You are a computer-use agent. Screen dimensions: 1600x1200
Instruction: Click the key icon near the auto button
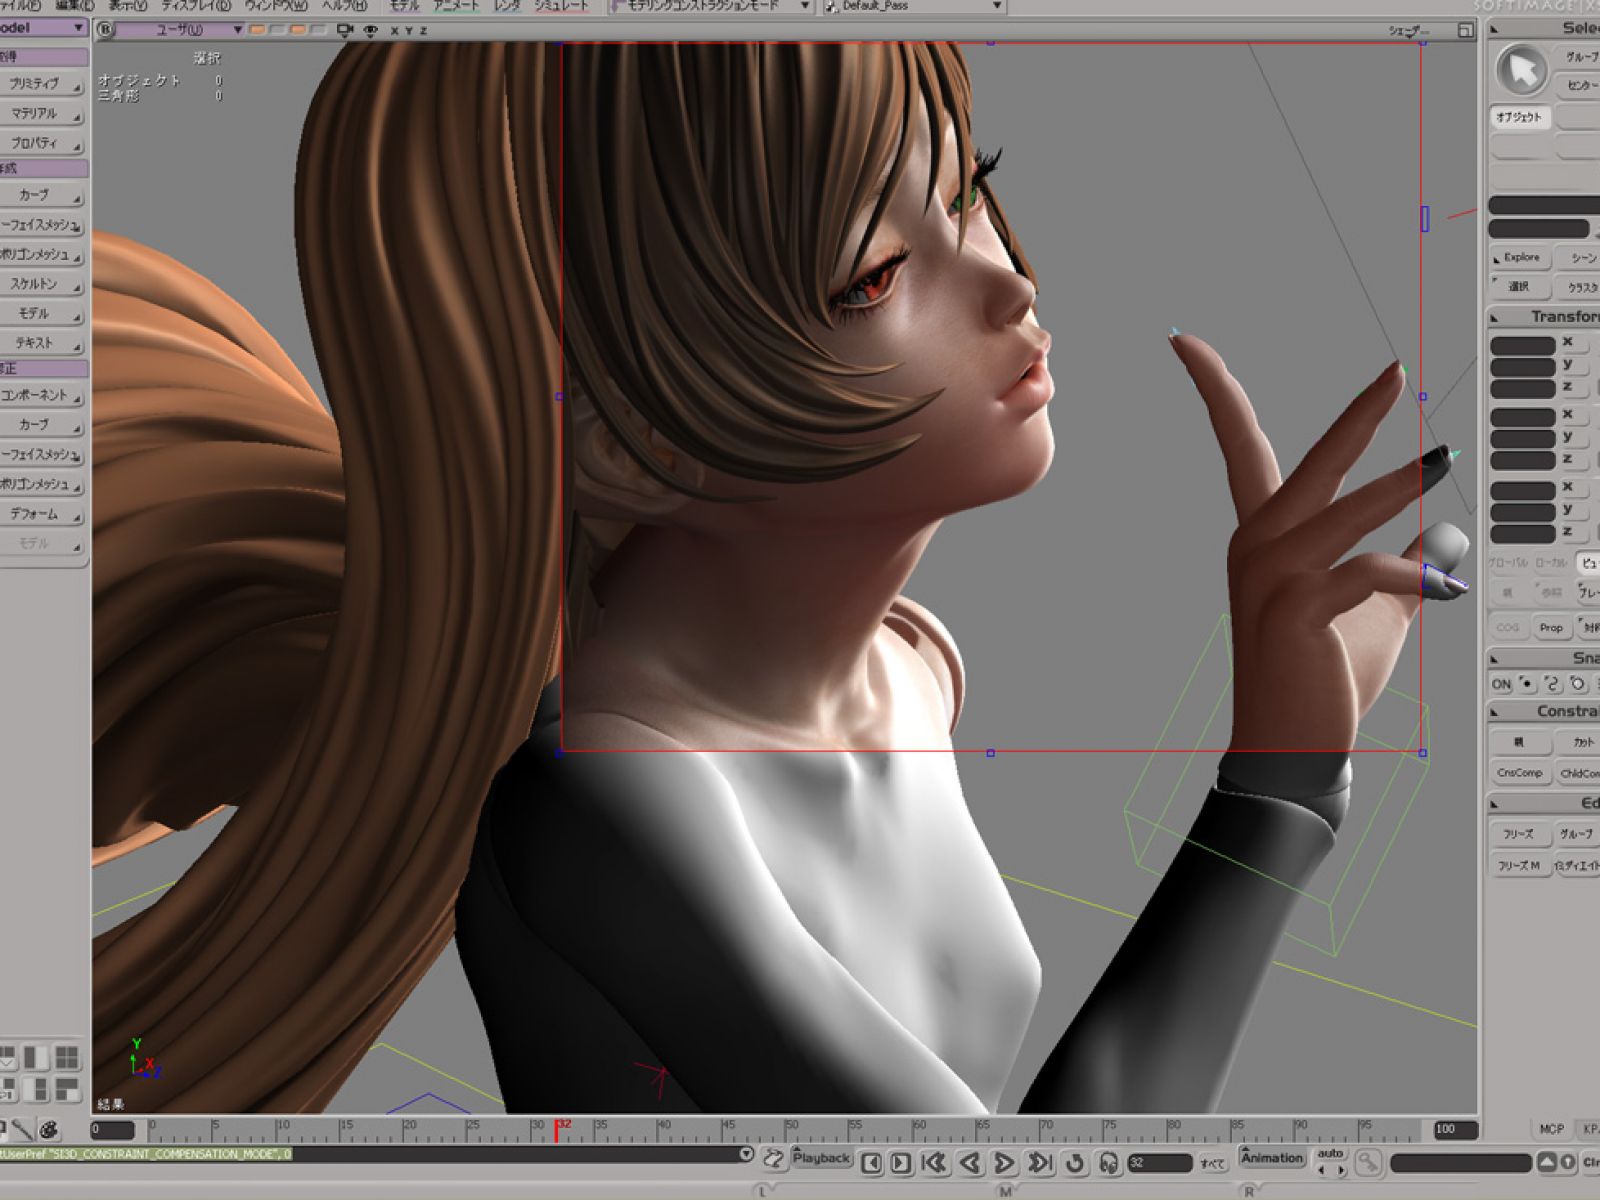(x=1367, y=1163)
